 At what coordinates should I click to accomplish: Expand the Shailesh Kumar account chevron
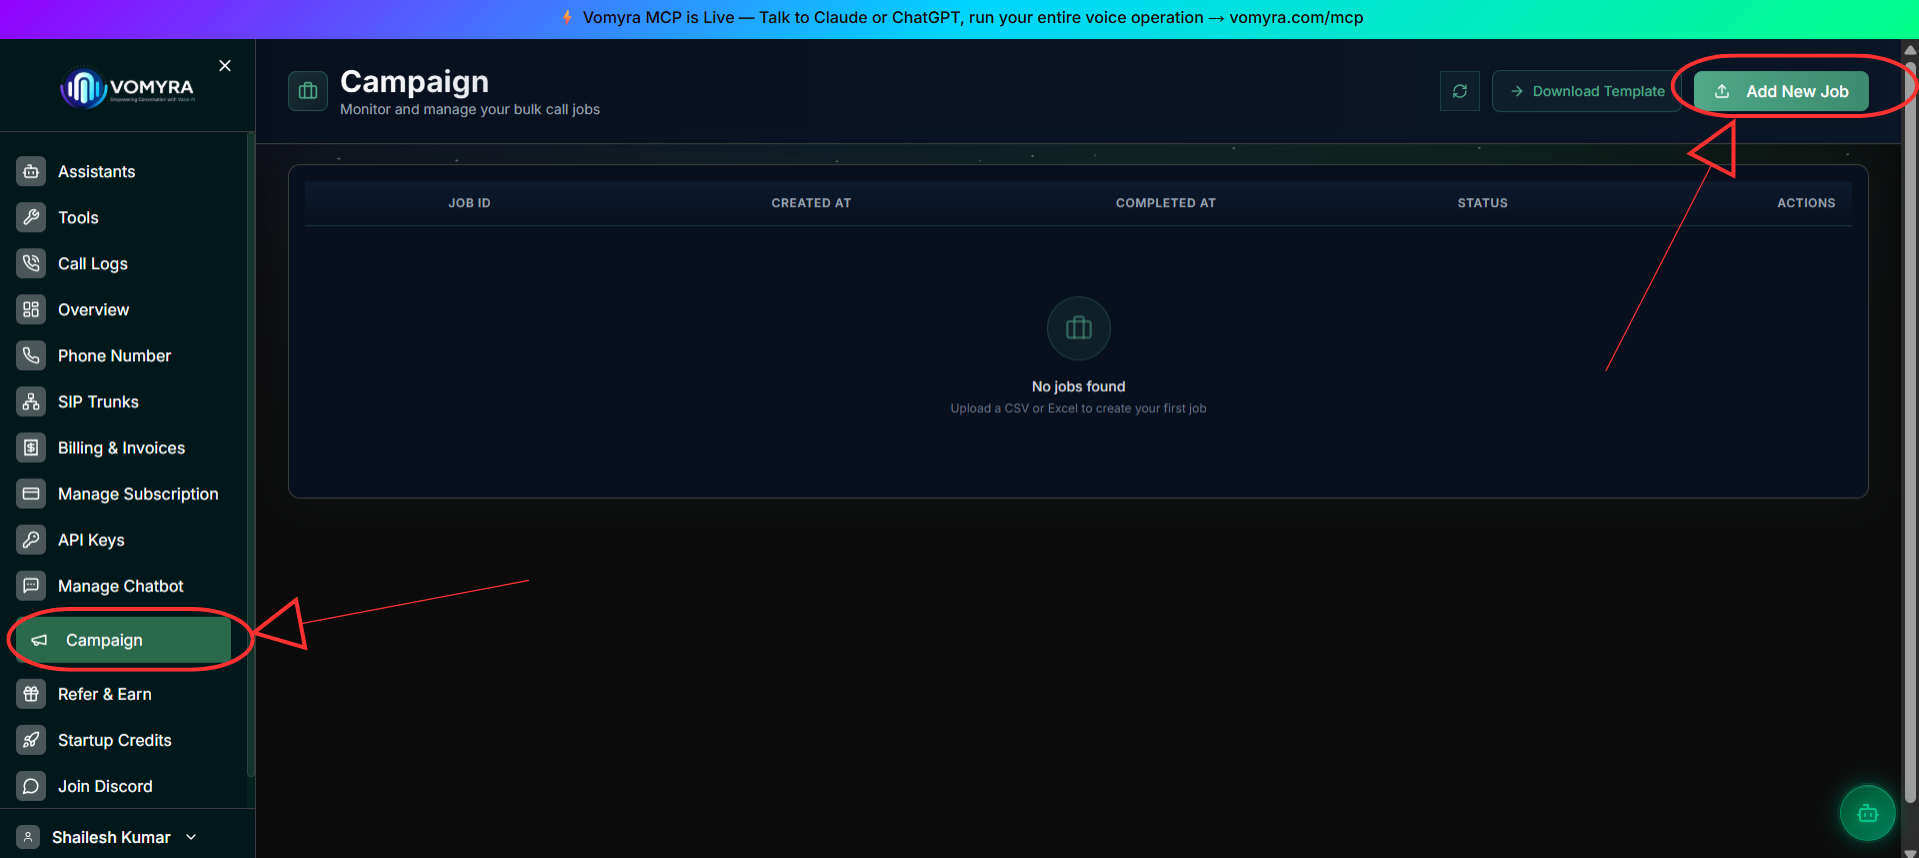191,837
